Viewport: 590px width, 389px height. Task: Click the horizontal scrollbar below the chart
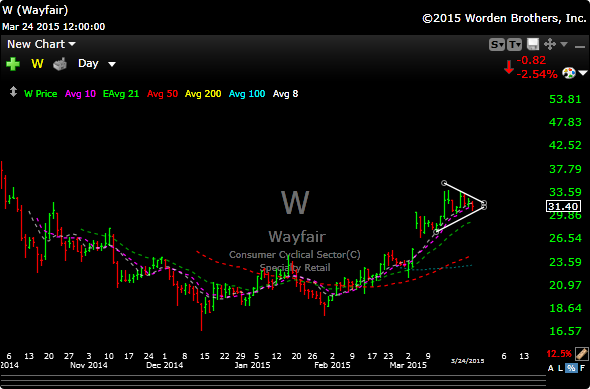tap(273, 381)
